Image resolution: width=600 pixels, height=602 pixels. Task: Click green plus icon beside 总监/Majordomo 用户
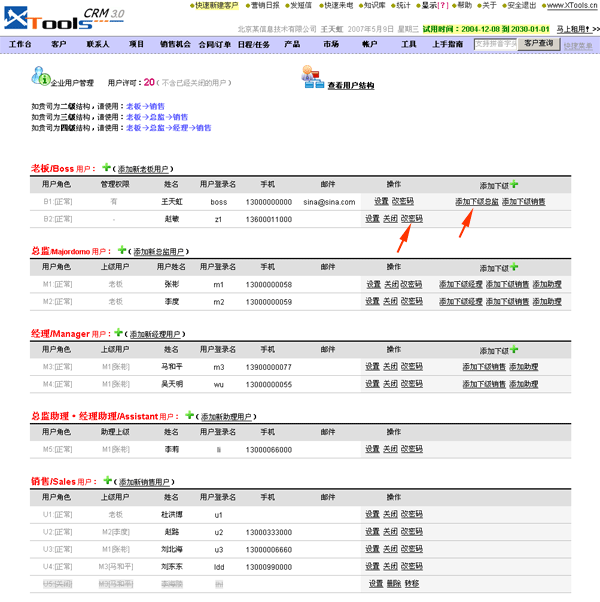click(122, 250)
